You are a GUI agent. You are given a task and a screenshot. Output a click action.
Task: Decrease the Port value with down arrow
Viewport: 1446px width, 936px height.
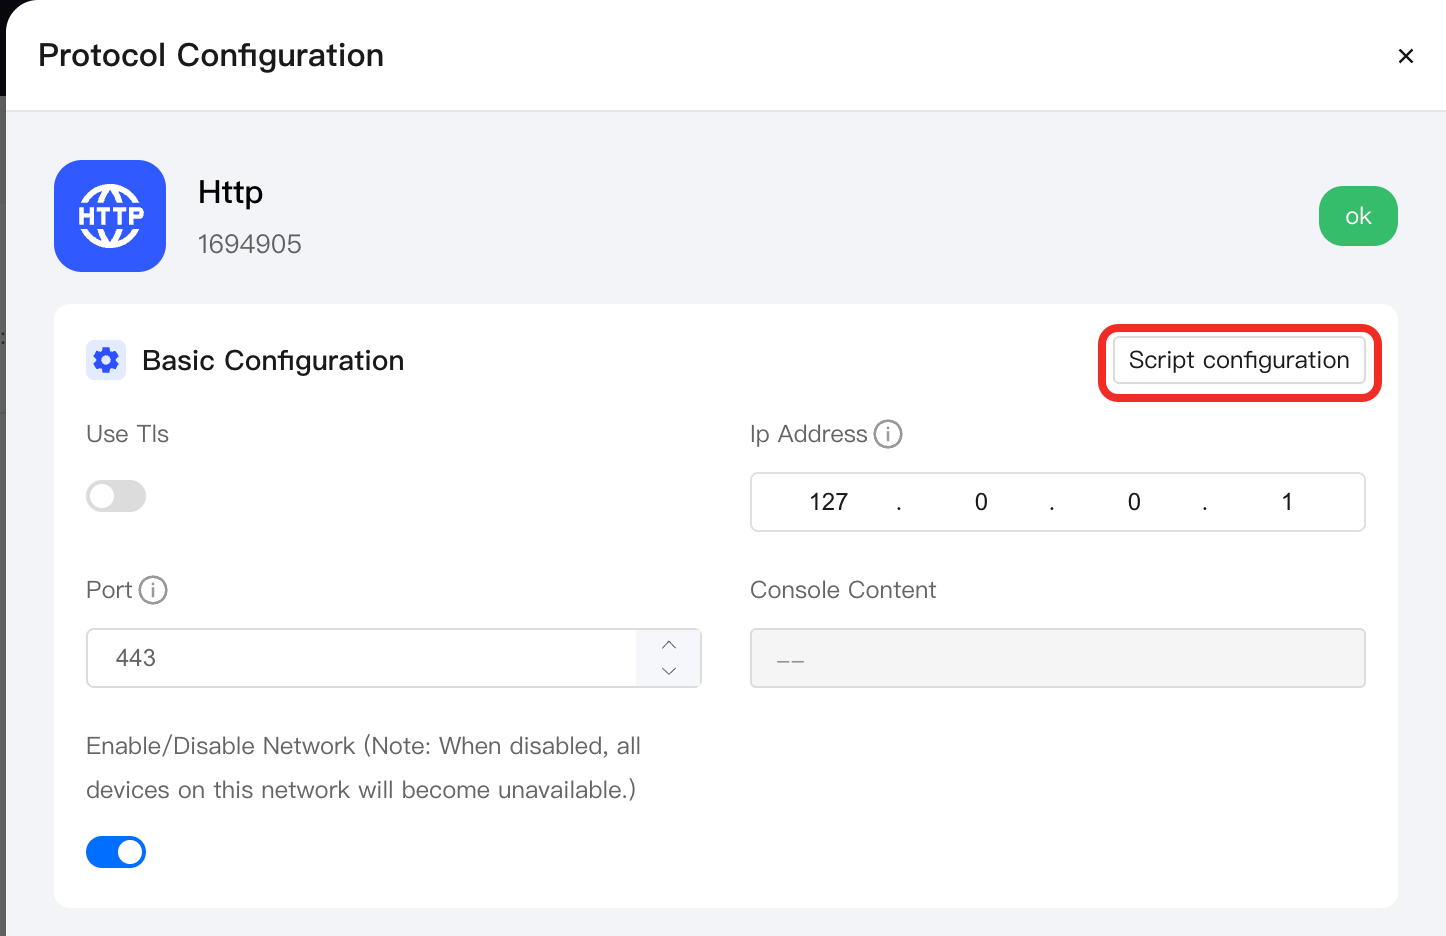point(669,672)
